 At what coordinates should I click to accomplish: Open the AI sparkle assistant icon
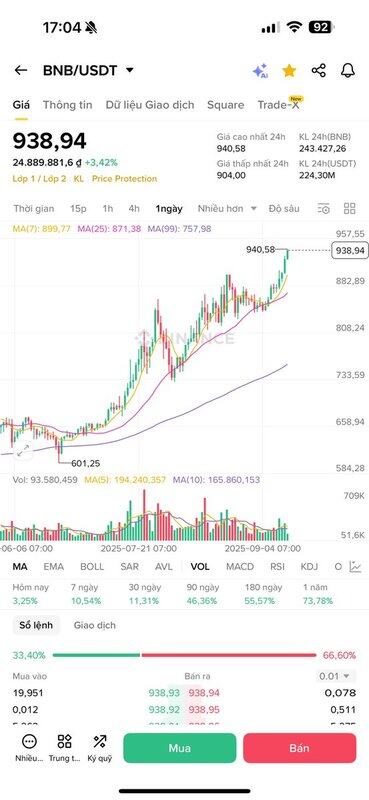tap(260, 71)
